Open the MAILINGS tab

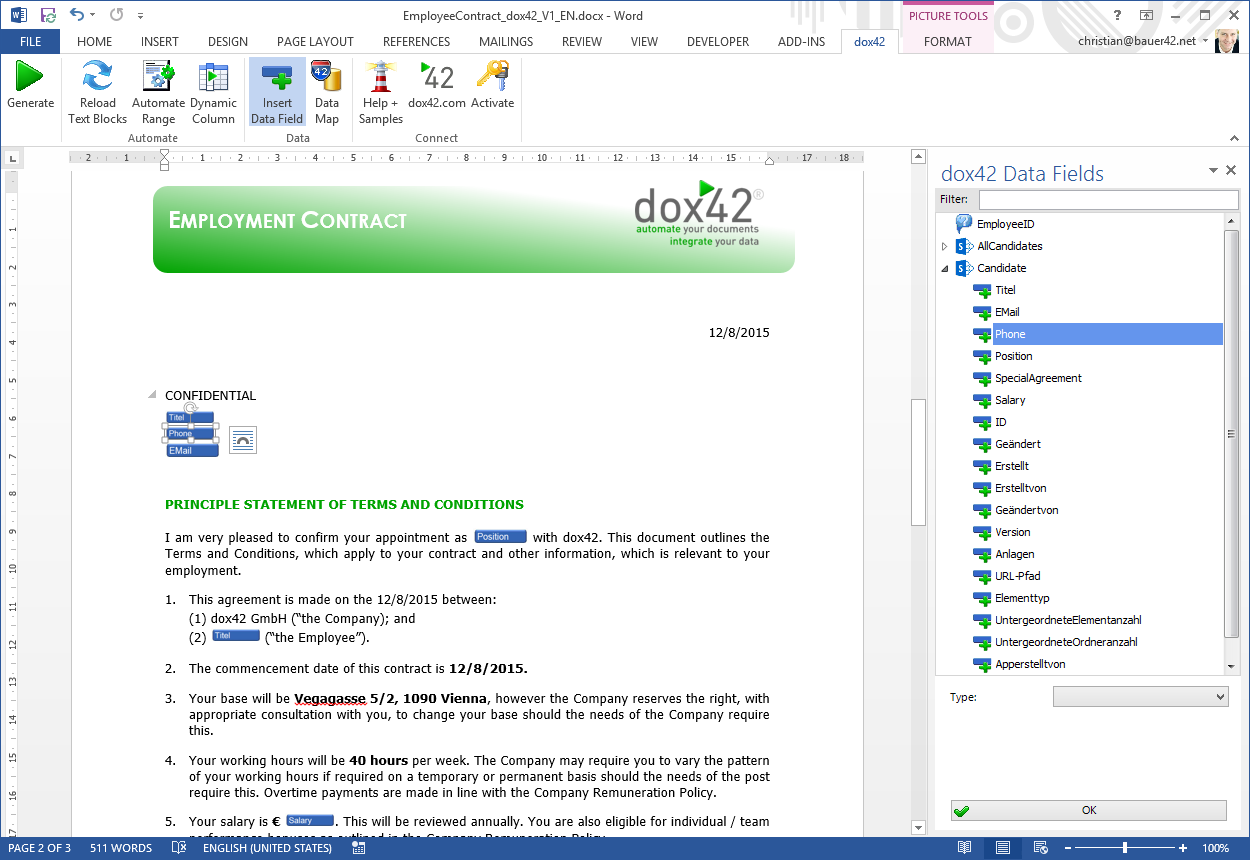[506, 42]
